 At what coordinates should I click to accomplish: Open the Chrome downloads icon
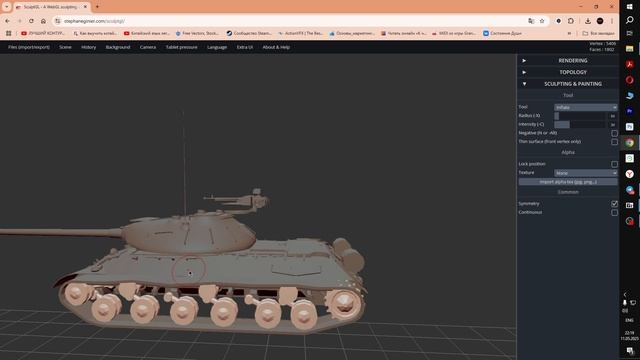click(588, 21)
